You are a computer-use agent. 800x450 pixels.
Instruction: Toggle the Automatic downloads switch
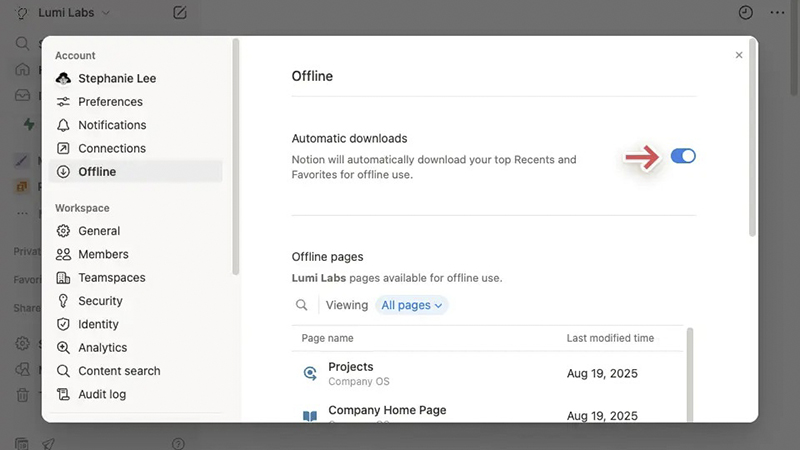tap(683, 156)
